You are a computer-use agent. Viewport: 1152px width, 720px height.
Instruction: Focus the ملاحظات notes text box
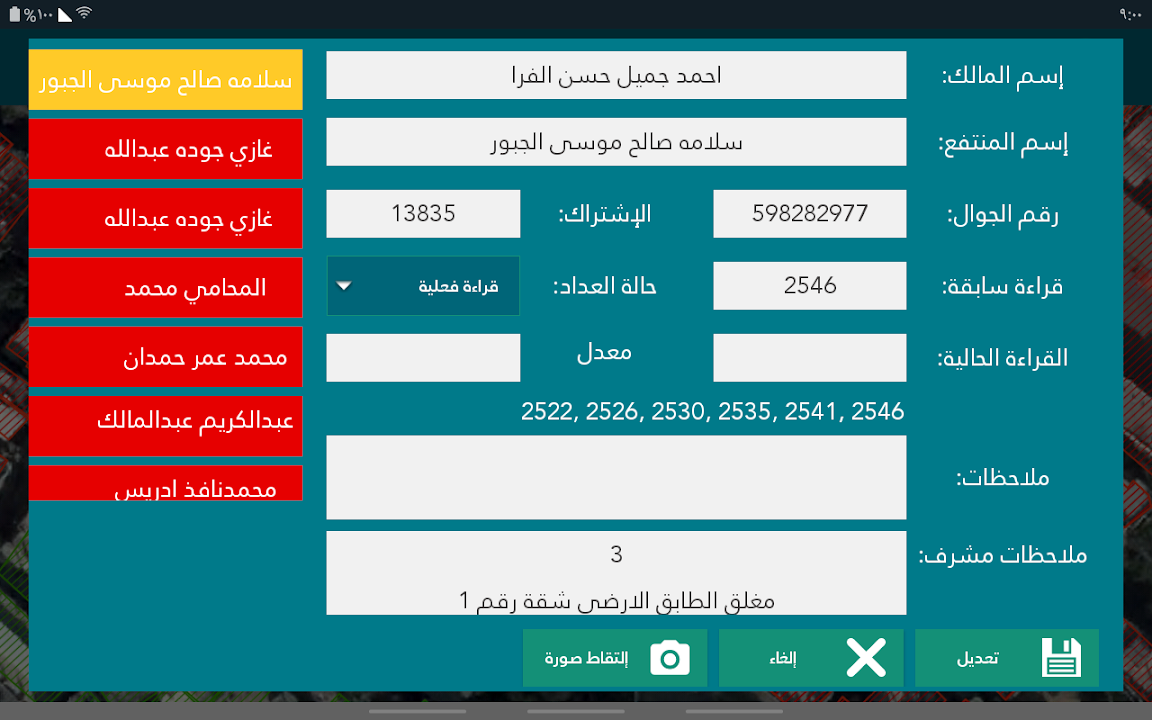pyautogui.click(x=616, y=477)
